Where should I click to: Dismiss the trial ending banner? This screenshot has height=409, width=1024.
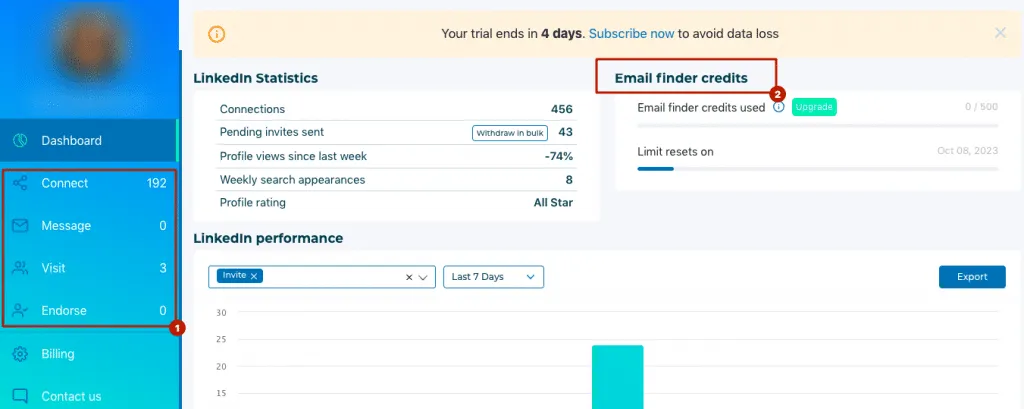1000,33
